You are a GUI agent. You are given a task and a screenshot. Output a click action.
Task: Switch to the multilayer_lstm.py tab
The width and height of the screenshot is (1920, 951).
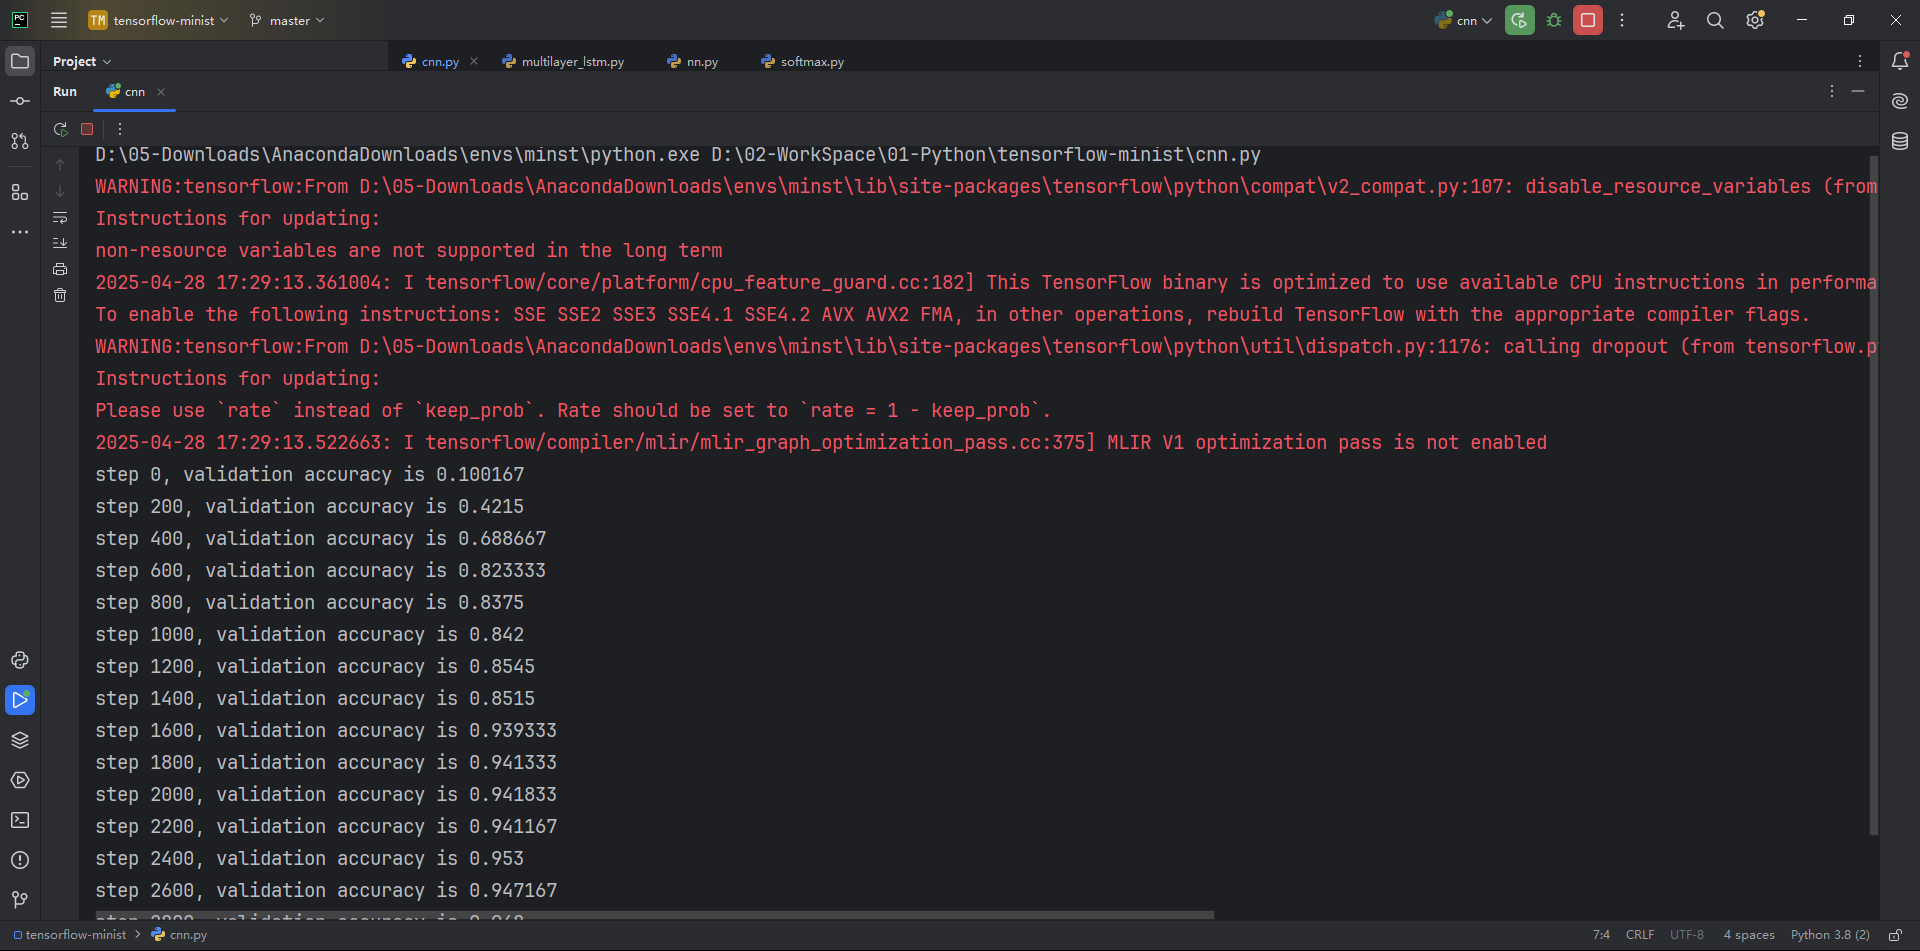tap(564, 61)
